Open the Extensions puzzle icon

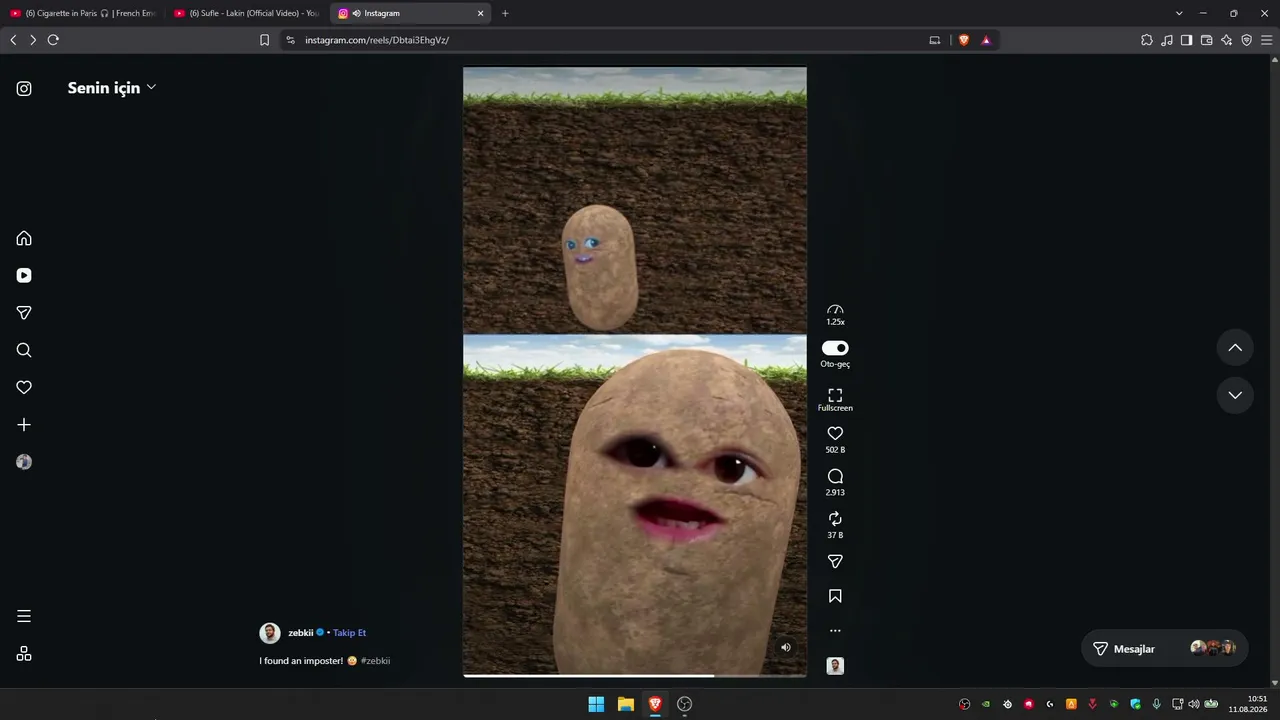coord(1147,40)
